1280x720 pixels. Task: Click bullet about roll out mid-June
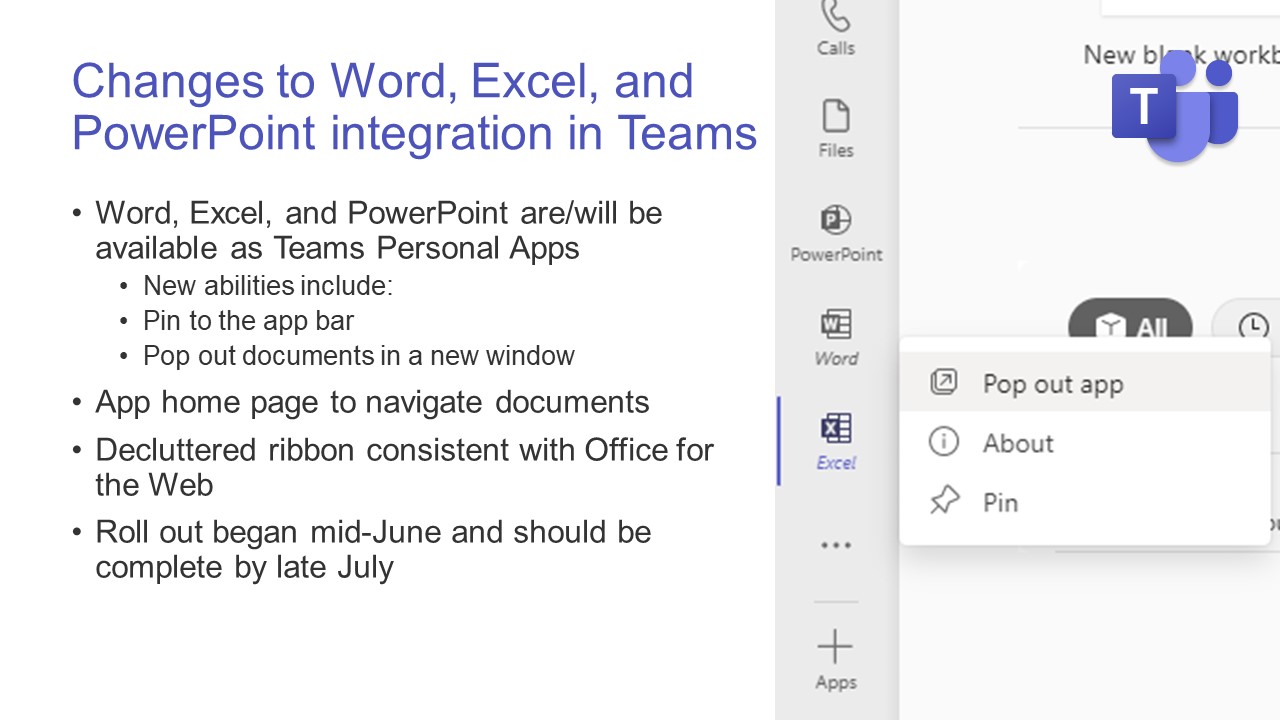[373, 549]
